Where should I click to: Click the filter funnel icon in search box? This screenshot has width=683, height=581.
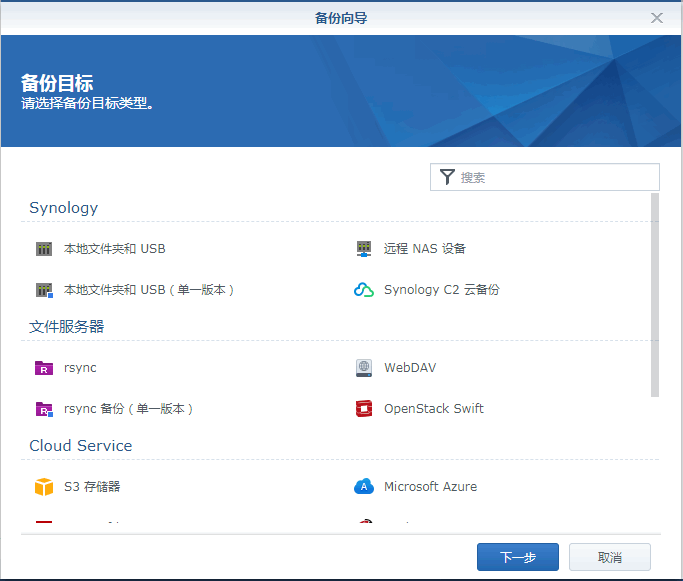[x=447, y=177]
